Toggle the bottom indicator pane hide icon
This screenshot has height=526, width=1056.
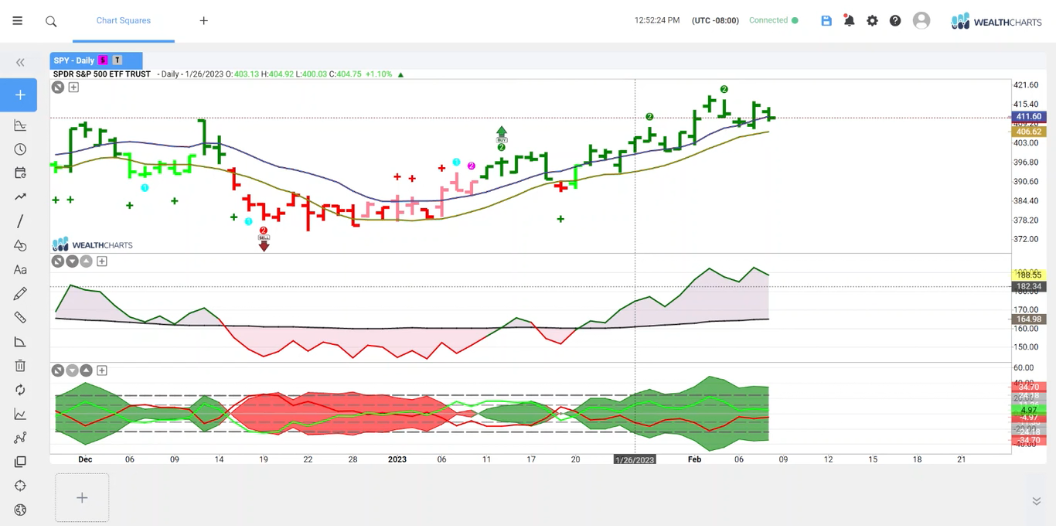point(59,370)
